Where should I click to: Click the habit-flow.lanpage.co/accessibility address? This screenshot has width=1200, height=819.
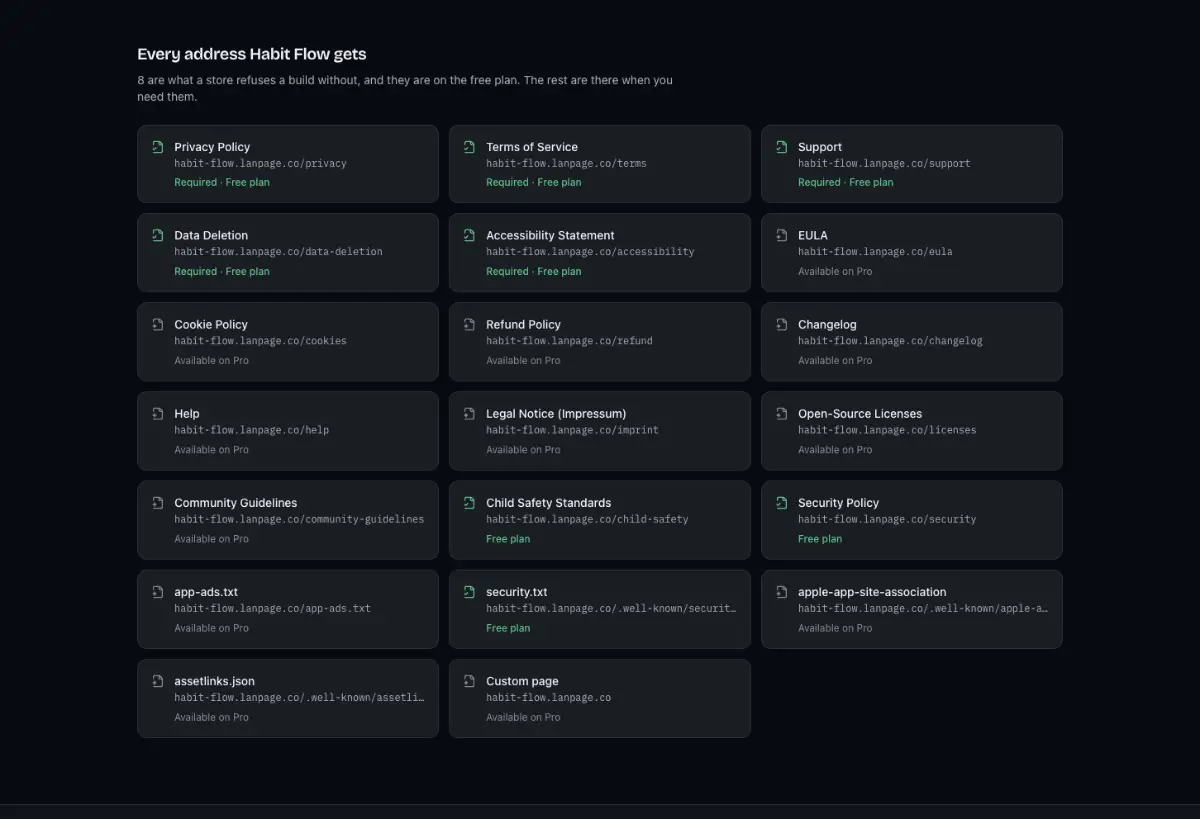click(590, 252)
